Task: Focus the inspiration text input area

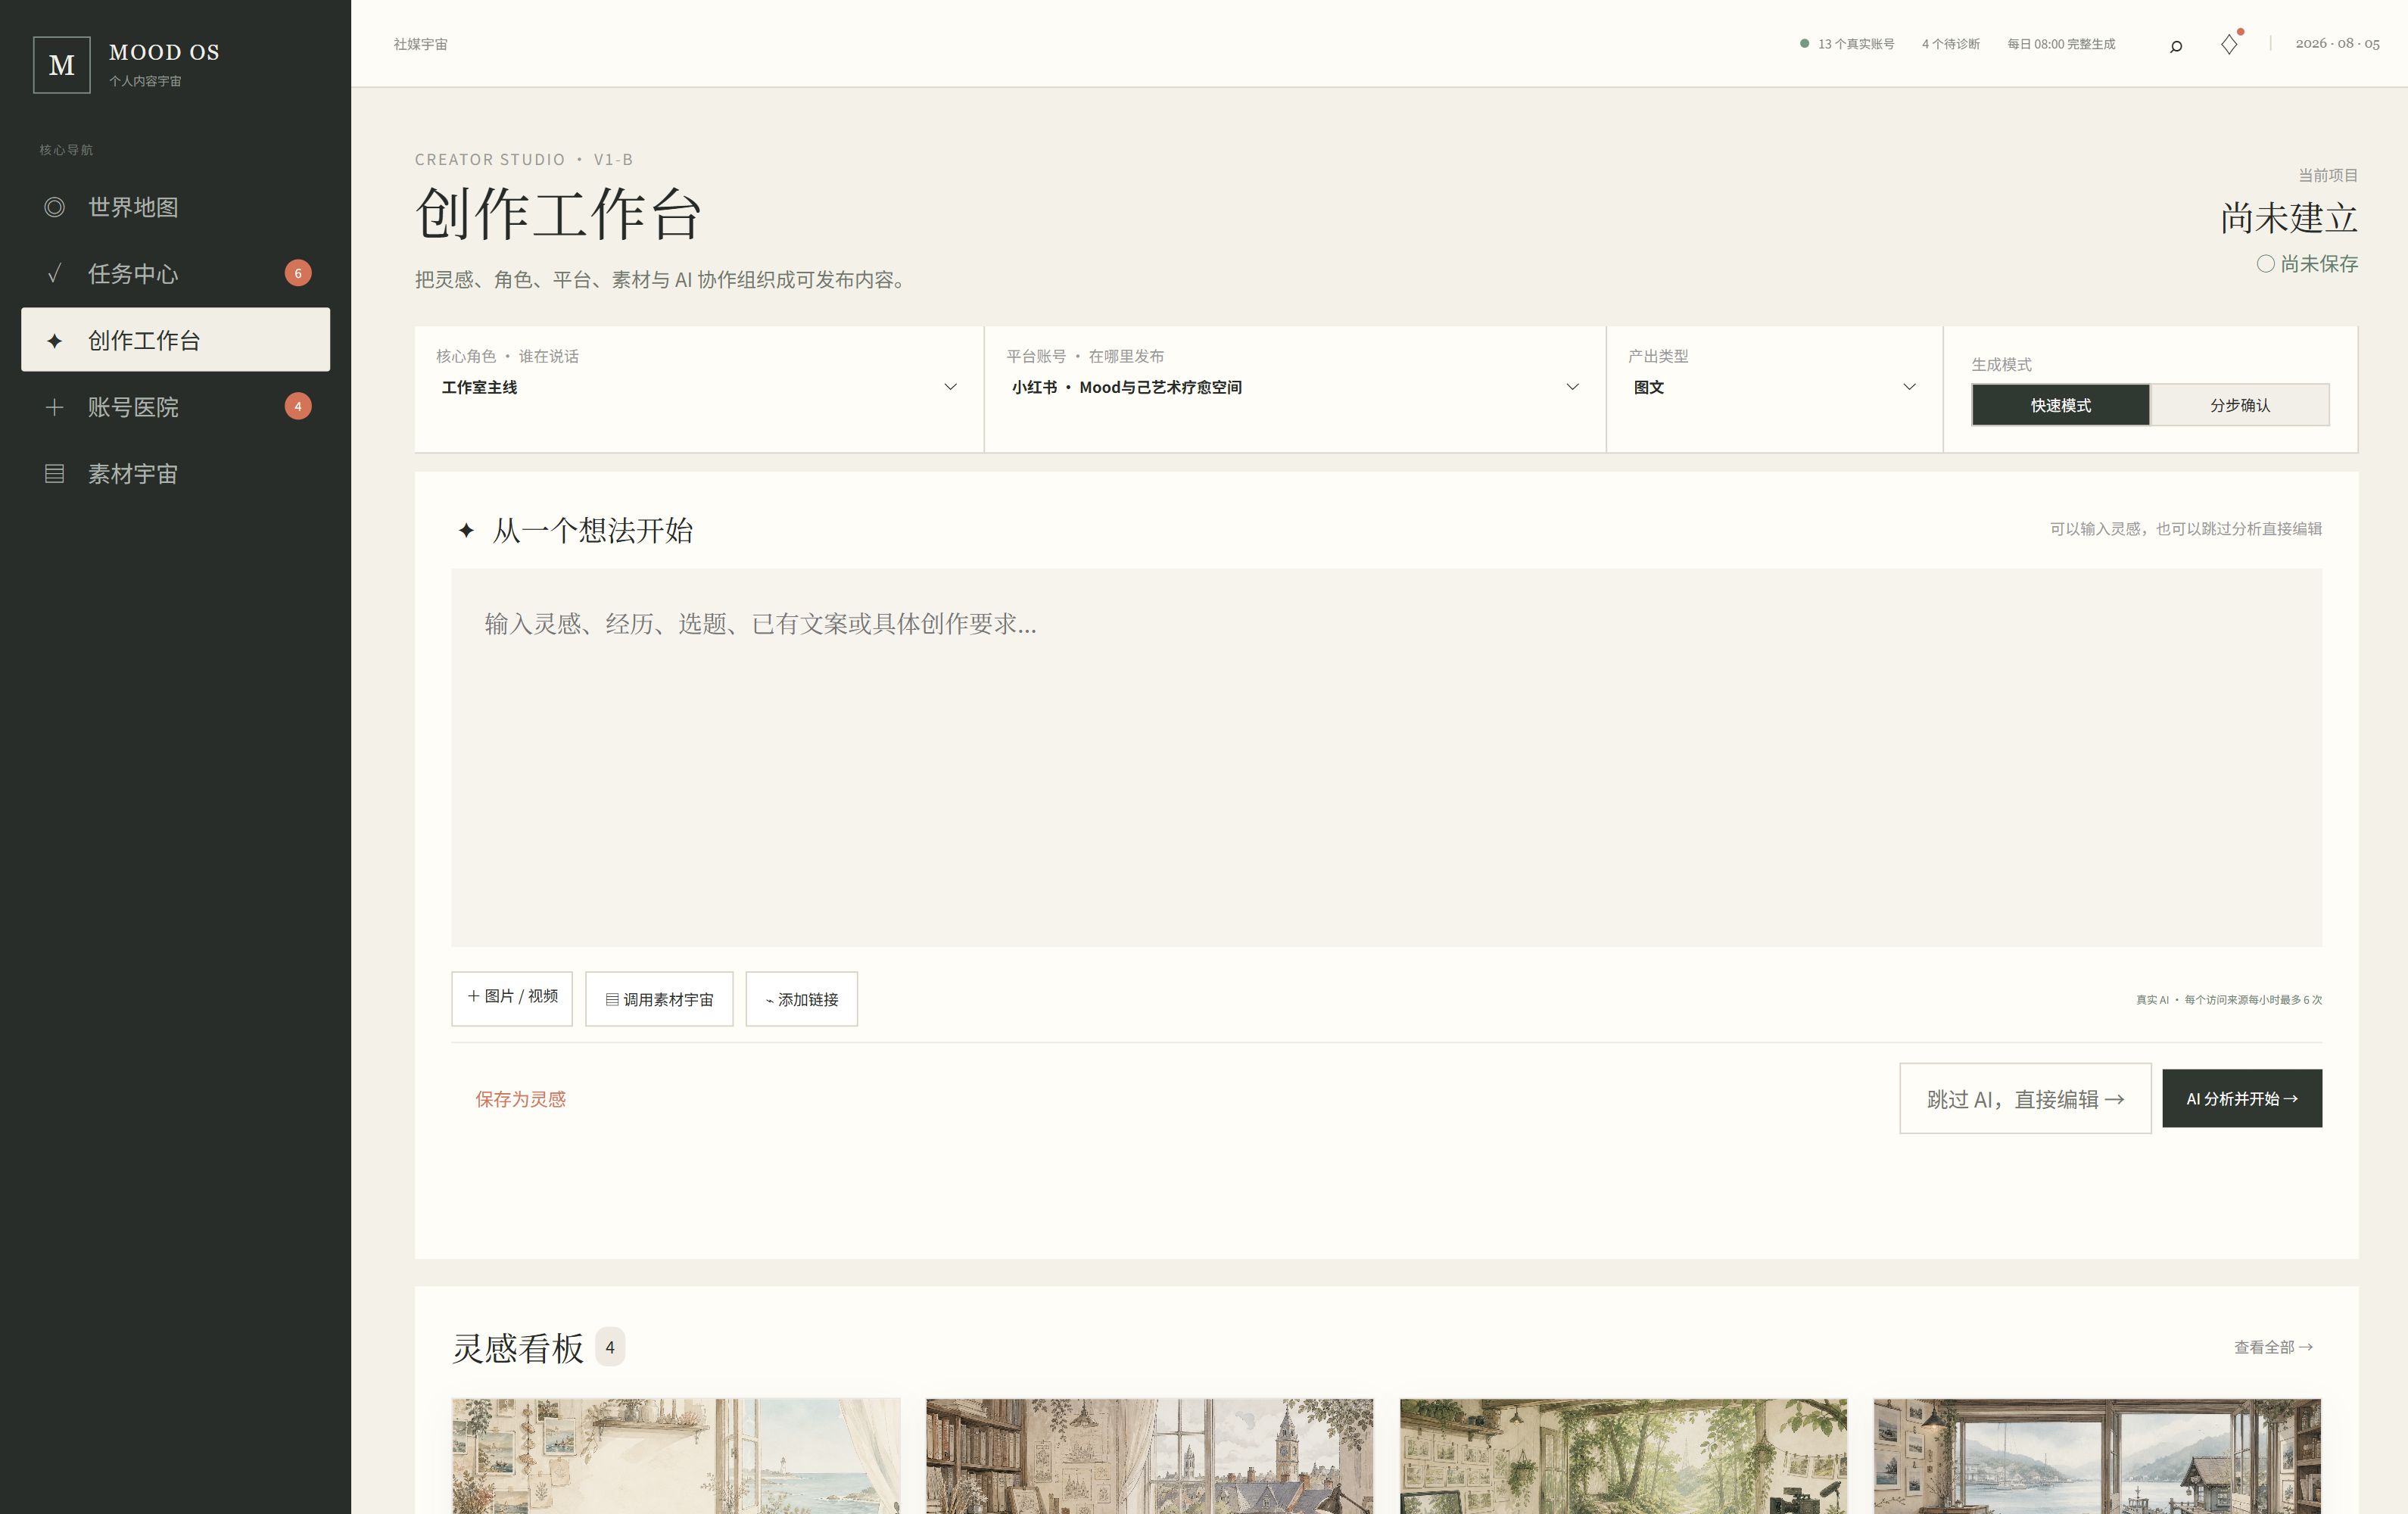Action: 1386,757
